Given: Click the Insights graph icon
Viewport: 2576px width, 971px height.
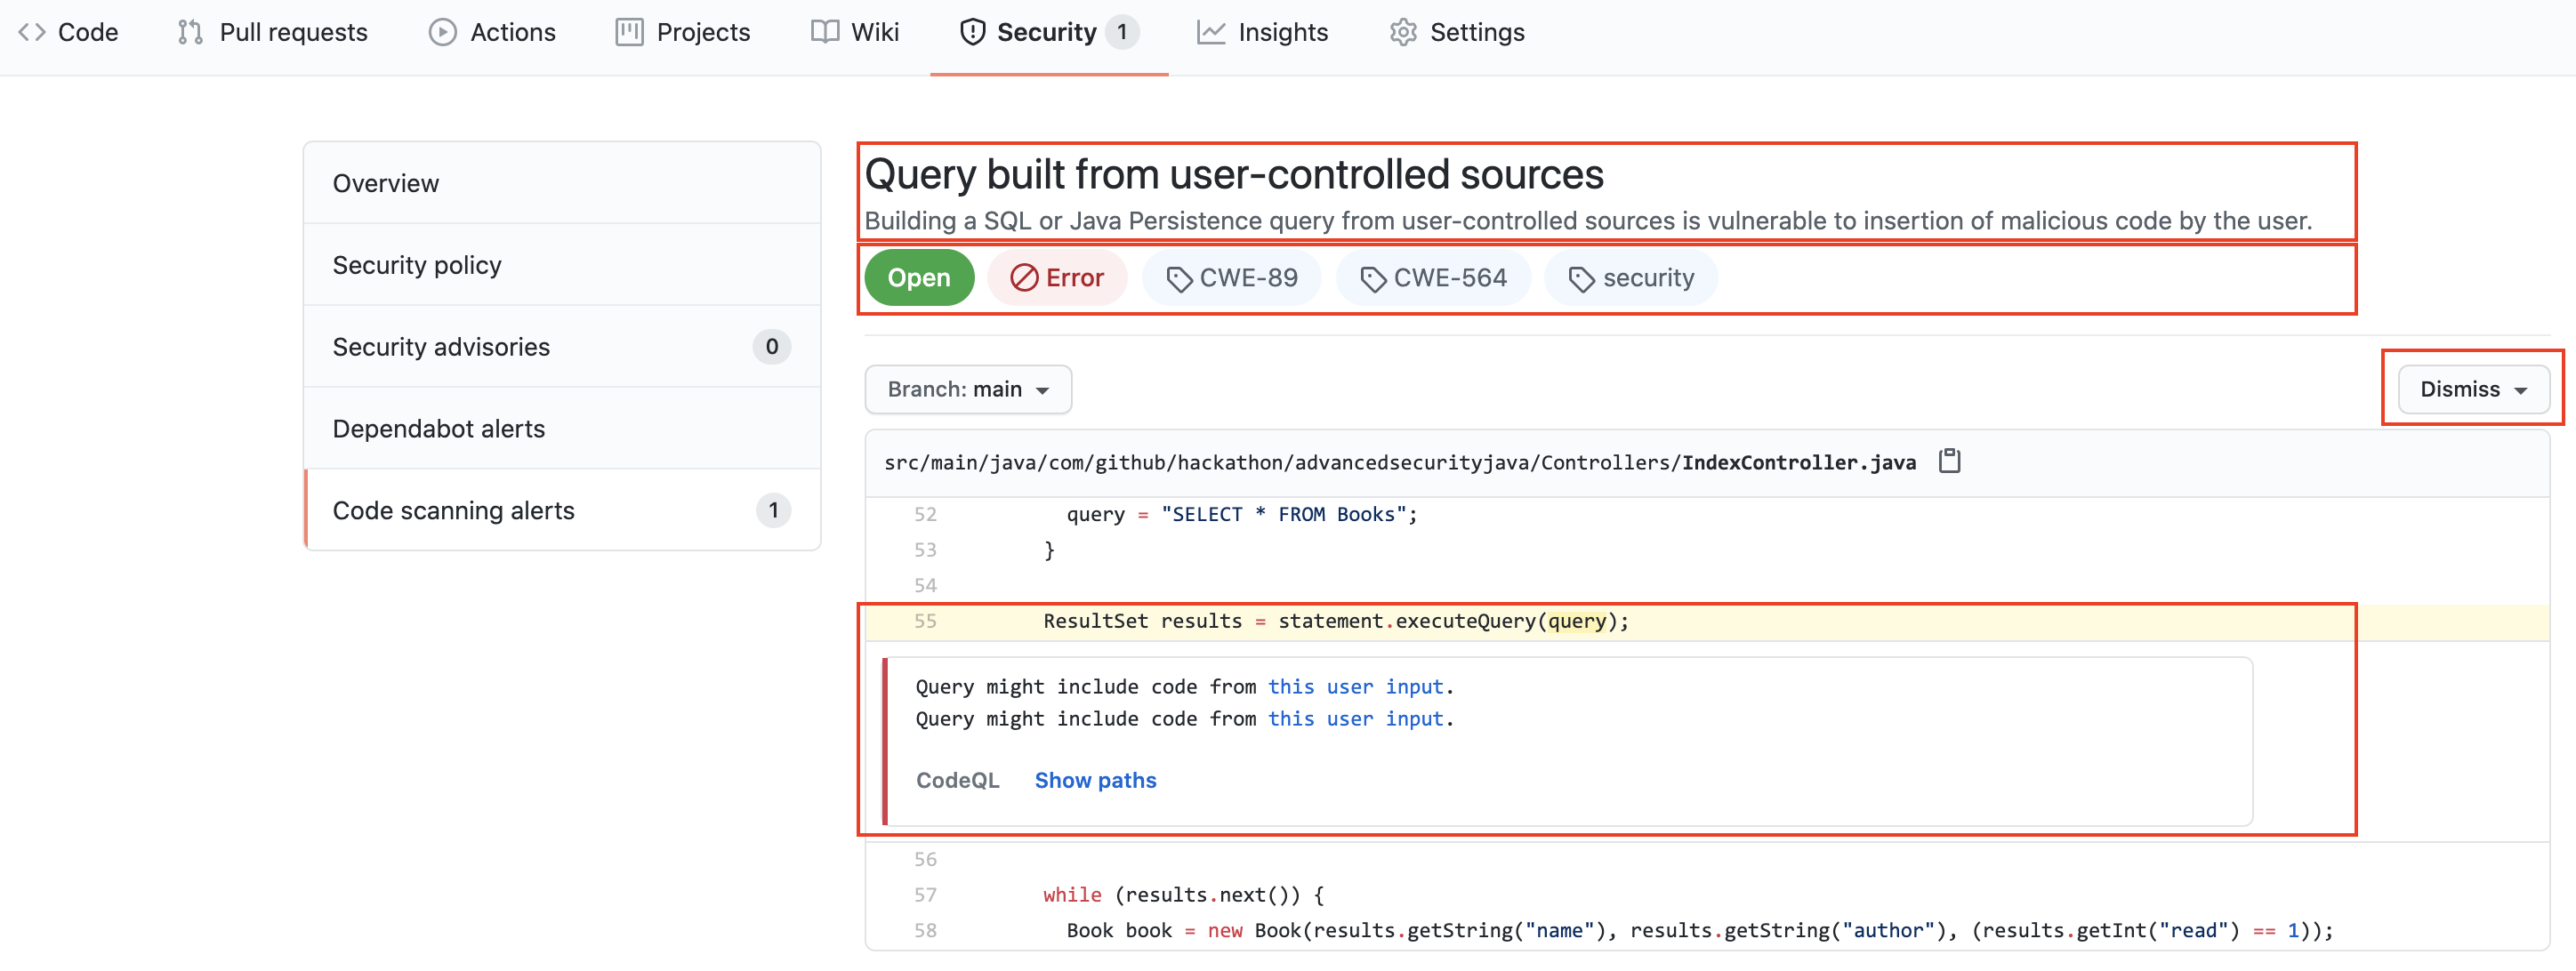Looking at the screenshot, I should coord(1211,32).
